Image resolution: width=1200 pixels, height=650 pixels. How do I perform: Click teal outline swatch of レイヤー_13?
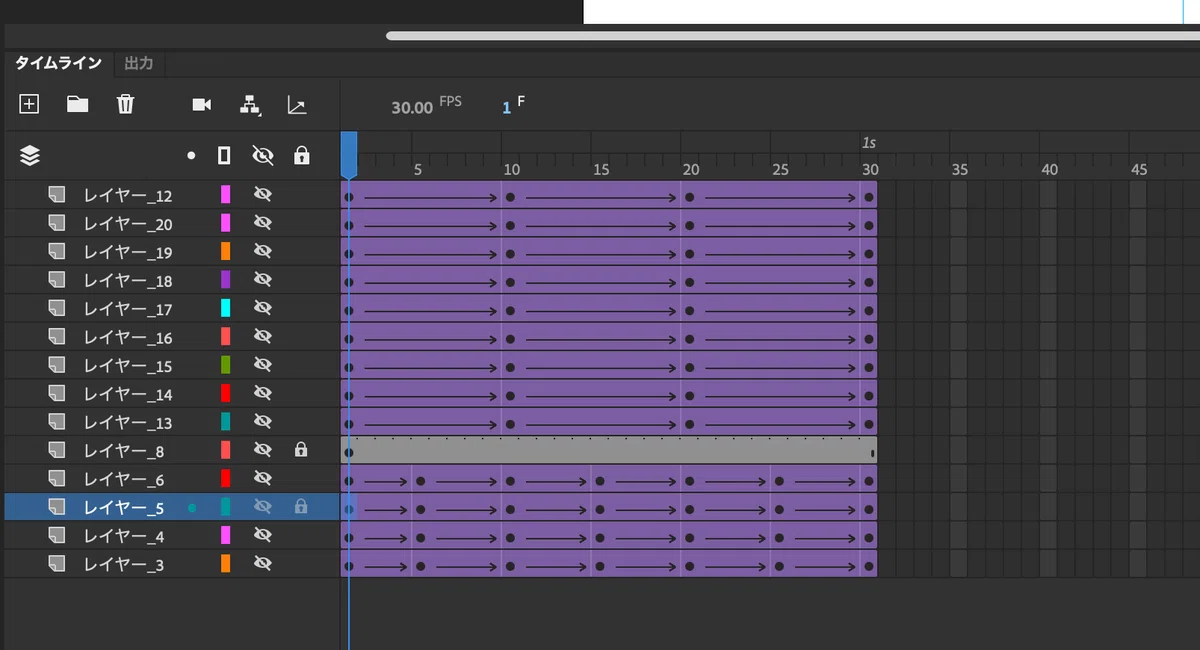226,421
